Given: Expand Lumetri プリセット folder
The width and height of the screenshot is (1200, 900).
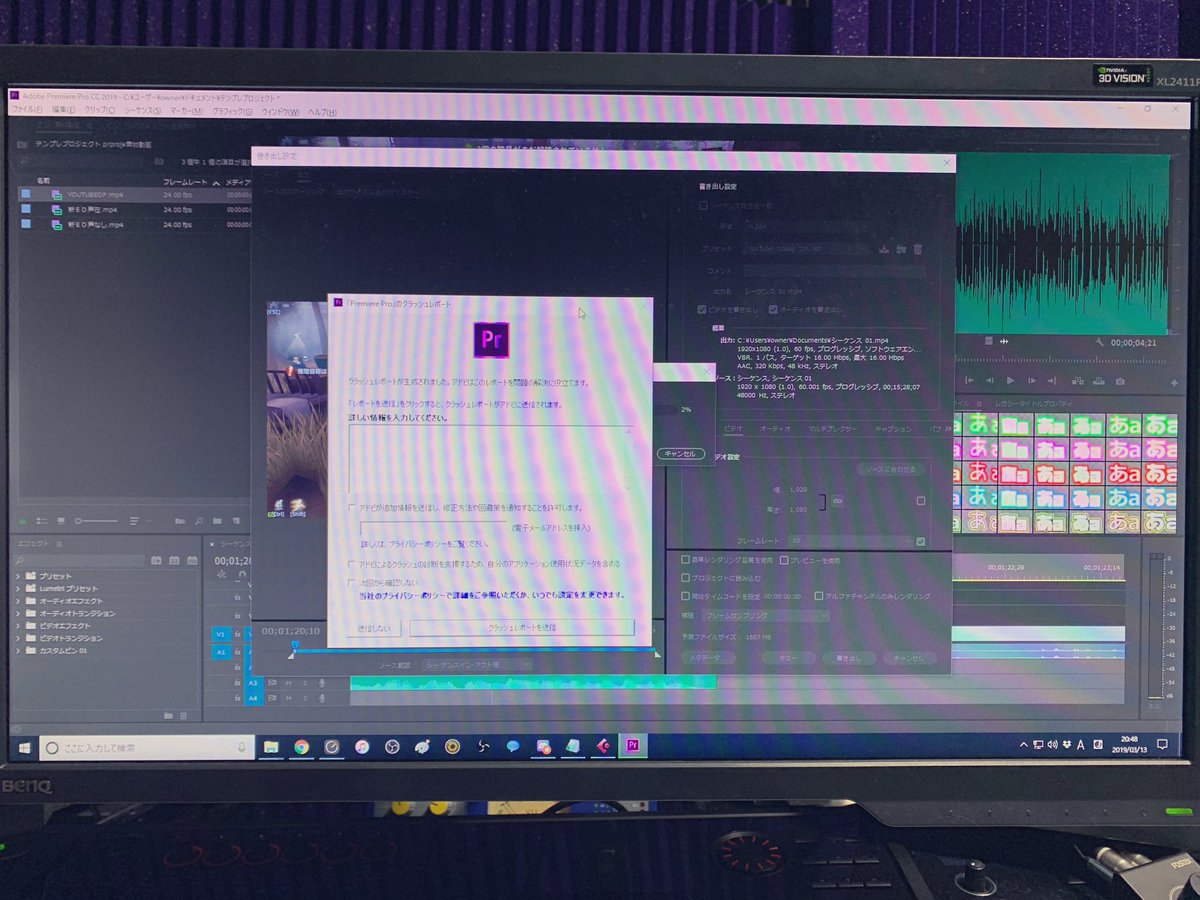Looking at the screenshot, I should (x=18, y=588).
